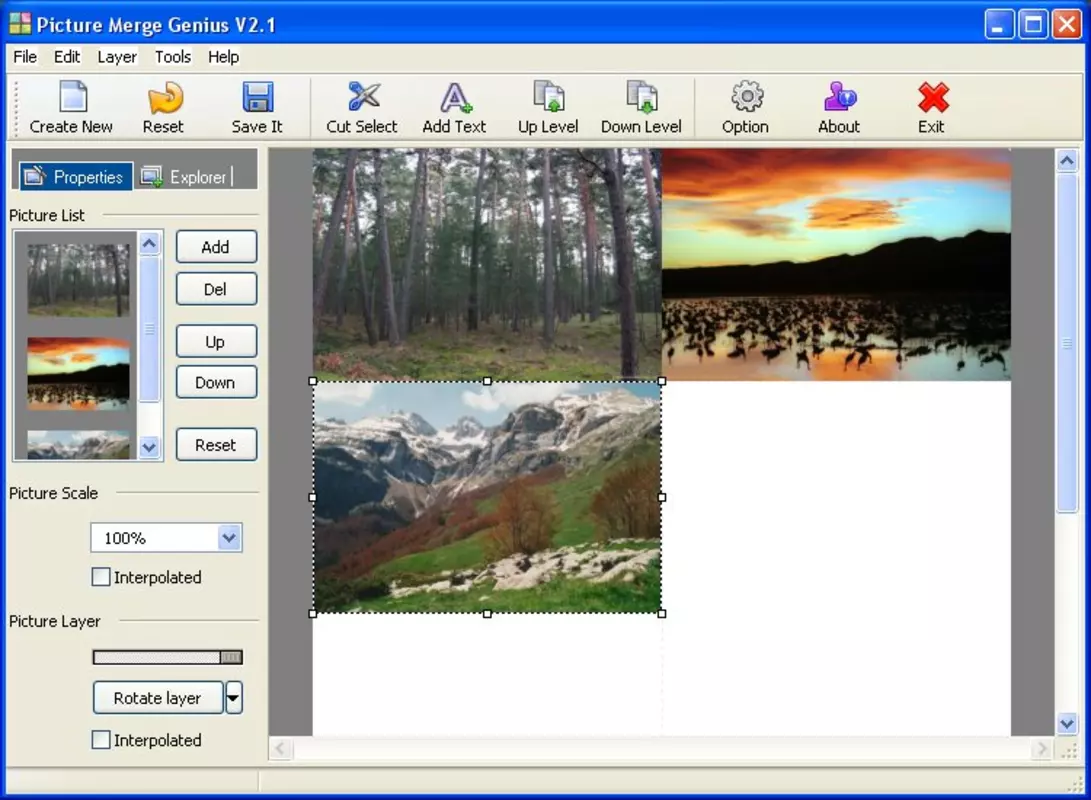Move layer with Up Level icon
The image size is (1091, 800).
[x=549, y=97]
